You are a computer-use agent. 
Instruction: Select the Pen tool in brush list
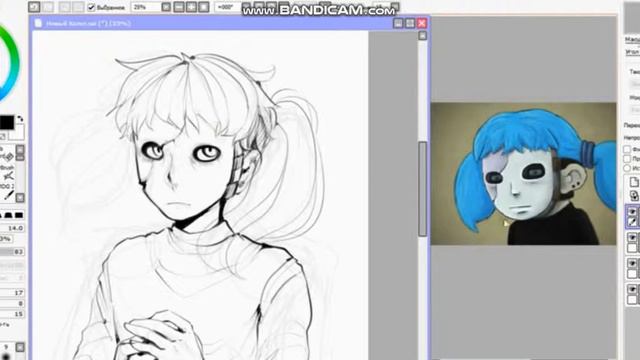point(8,196)
